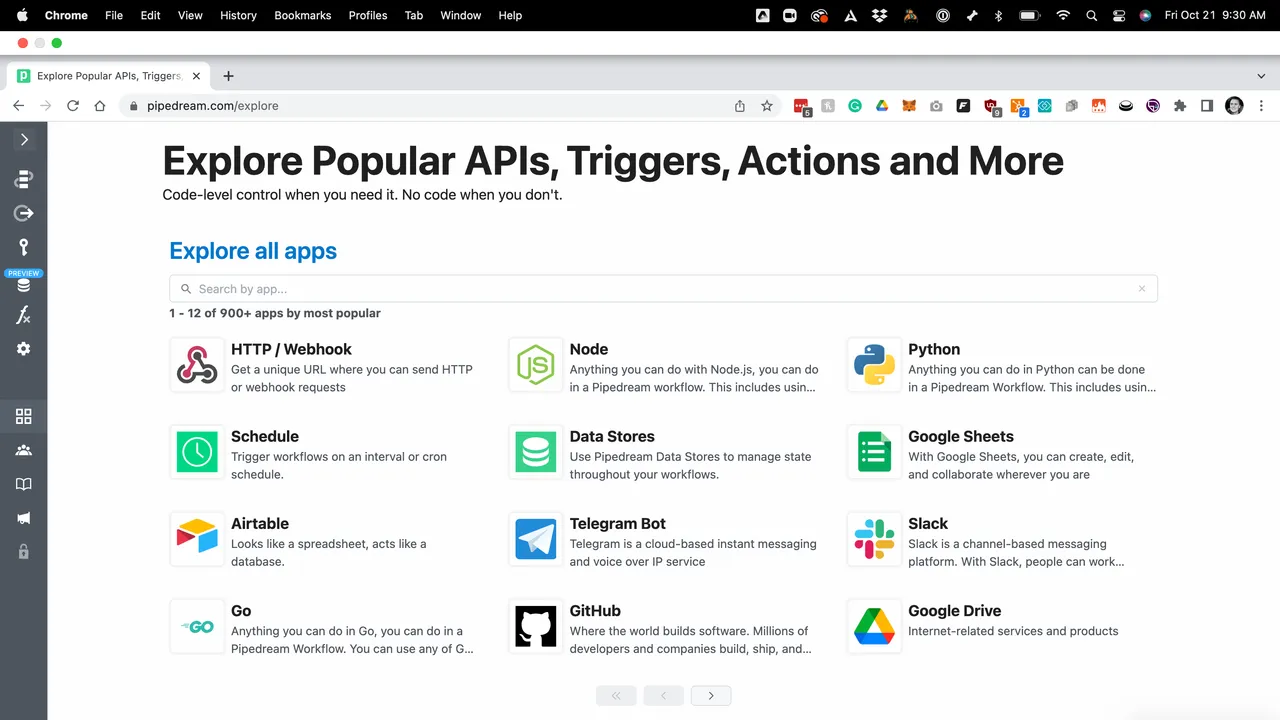Bookmark this page with the star

[767, 106]
